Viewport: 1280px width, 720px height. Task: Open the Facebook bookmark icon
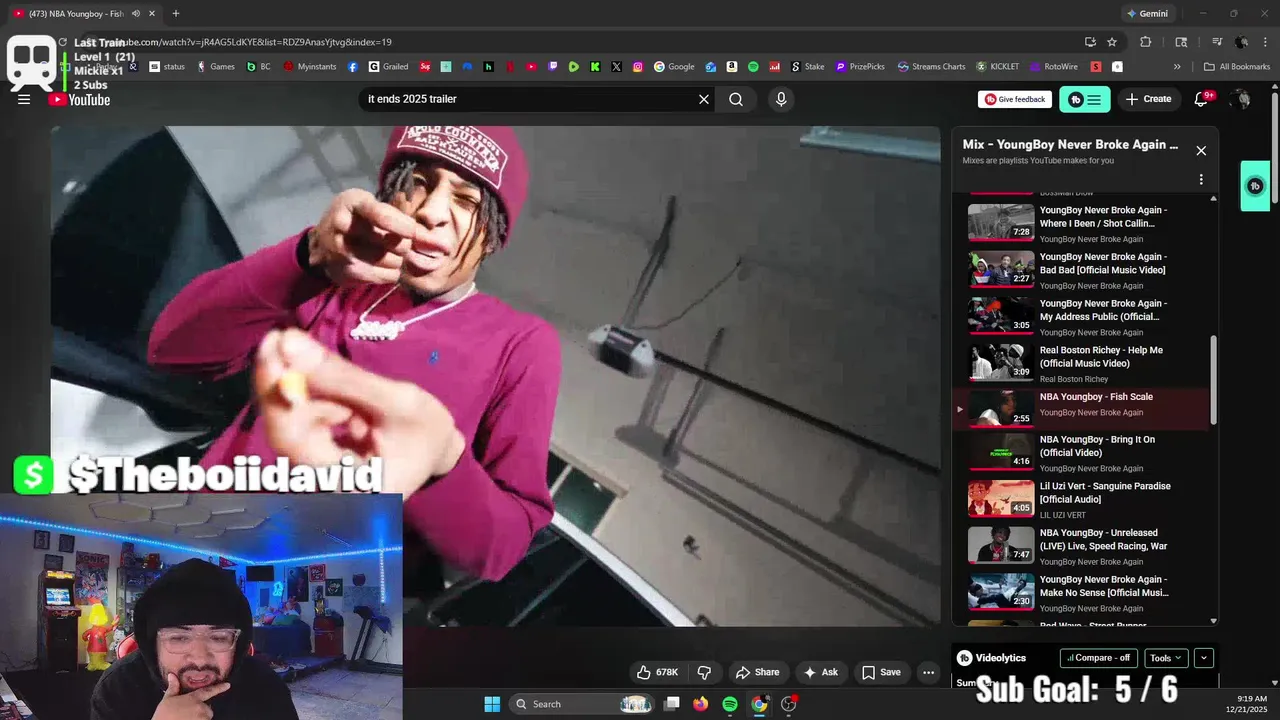click(x=353, y=67)
